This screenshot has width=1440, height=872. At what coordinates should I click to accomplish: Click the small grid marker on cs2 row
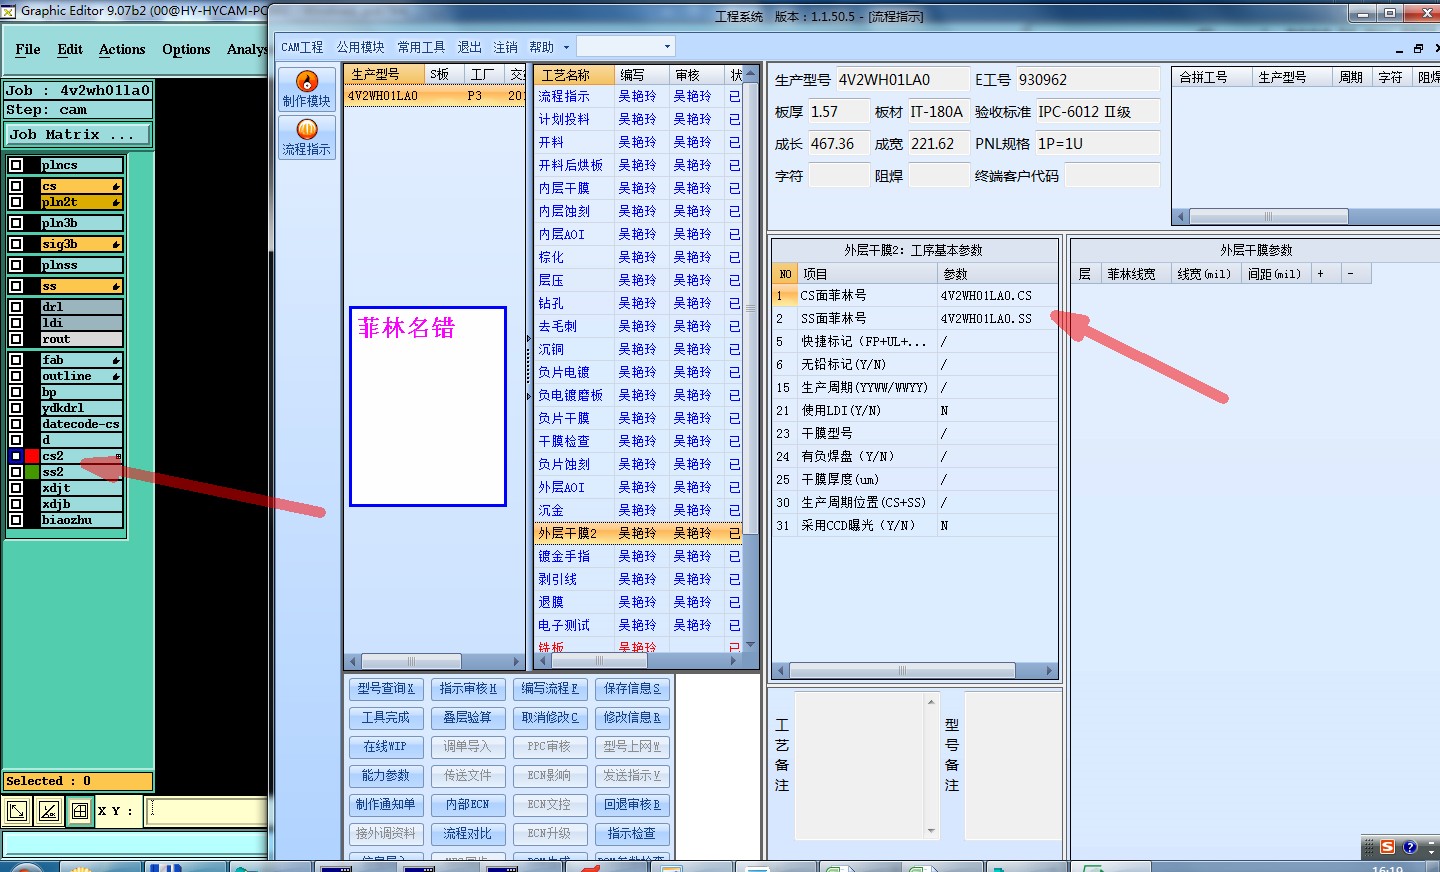[118, 456]
